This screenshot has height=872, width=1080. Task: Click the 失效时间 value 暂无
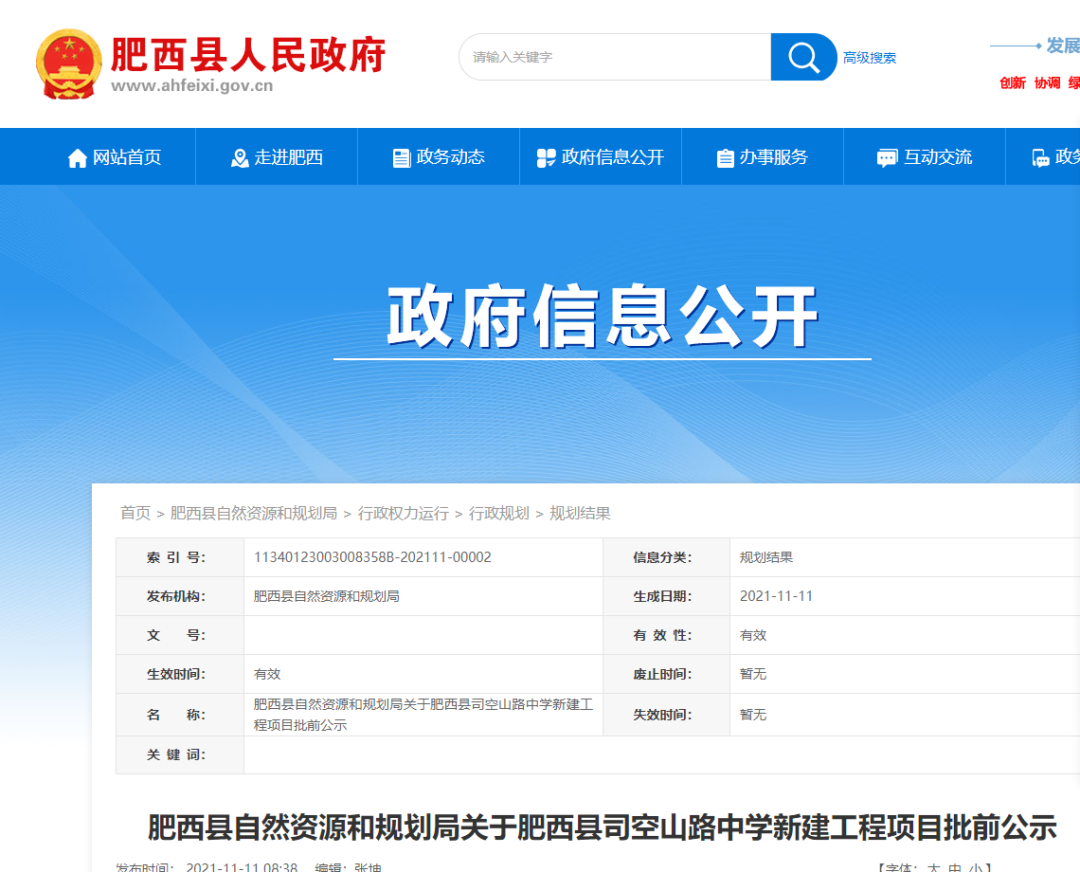pyautogui.click(x=753, y=715)
